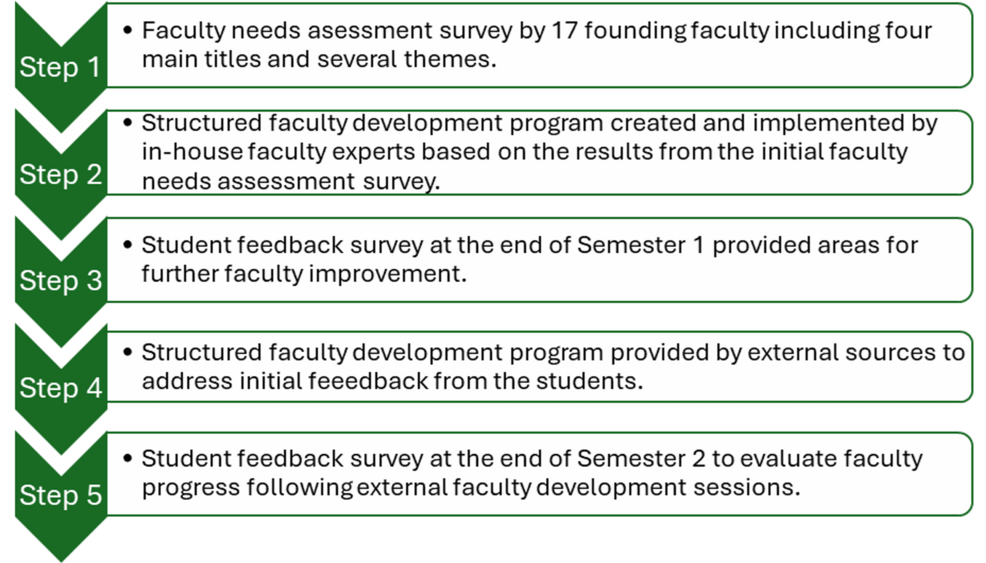Click the bottom arrow tip below Step 5
The image size is (986, 563).
(x=60, y=553)
